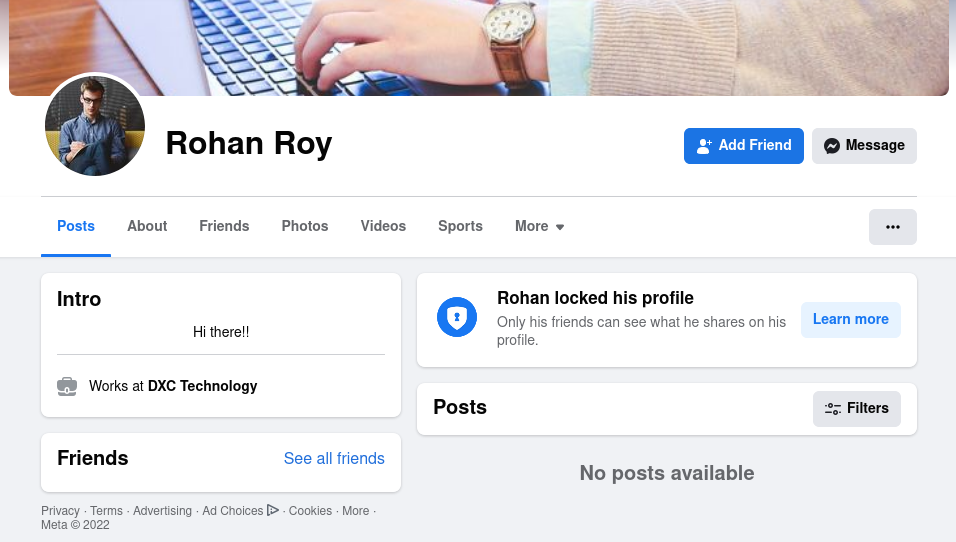View the cover photo
The image size is (956, 542).
point(479,48)
